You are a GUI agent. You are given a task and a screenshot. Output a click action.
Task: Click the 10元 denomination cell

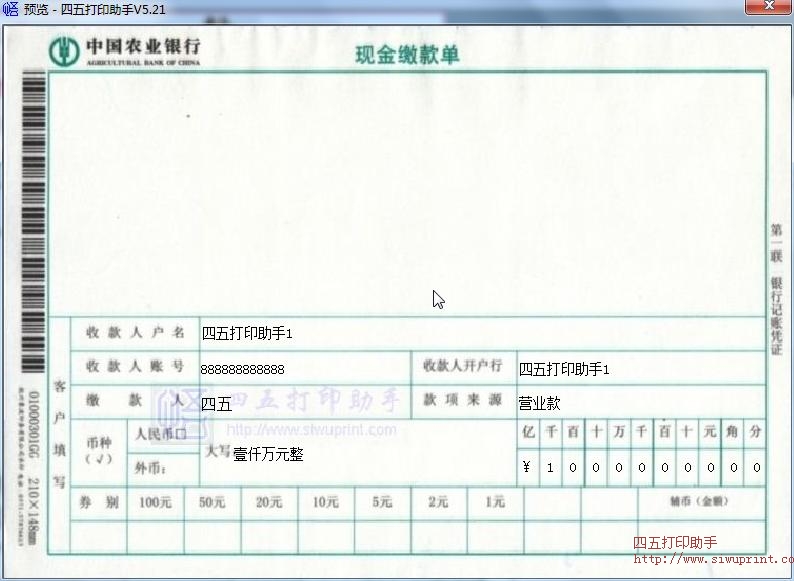coord(326,502)
